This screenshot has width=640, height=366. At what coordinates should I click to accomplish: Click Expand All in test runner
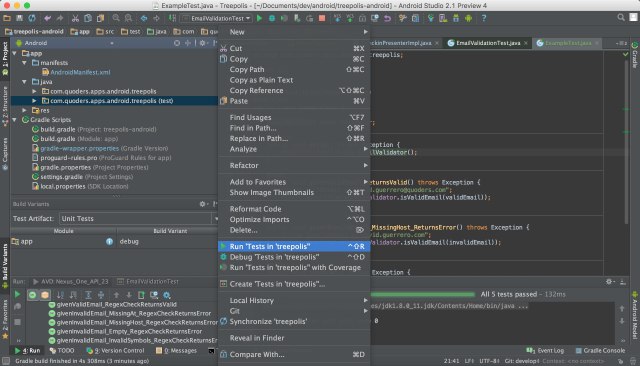tap(88, 295)
